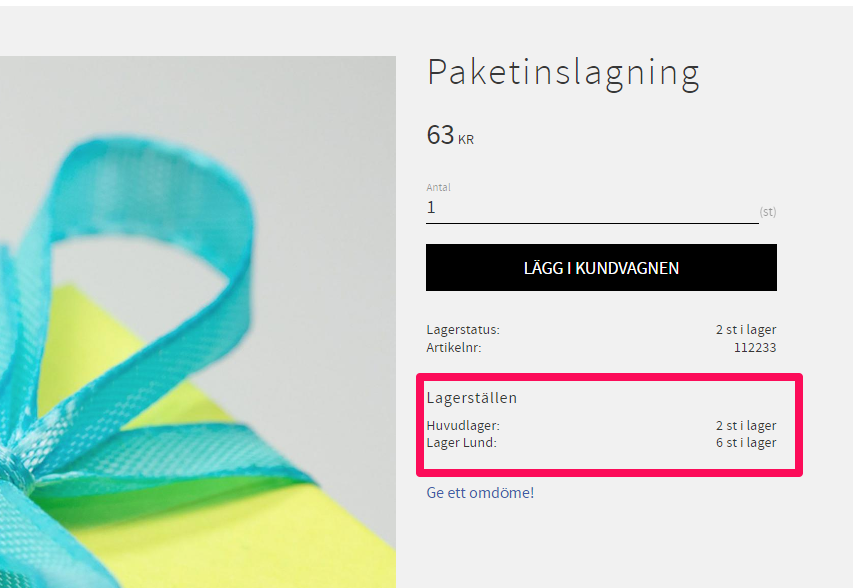Open the Ge ett omdöme! review link
Viewport: 853px width, 588px height.
pyautogui.click(x=480, y=493)
